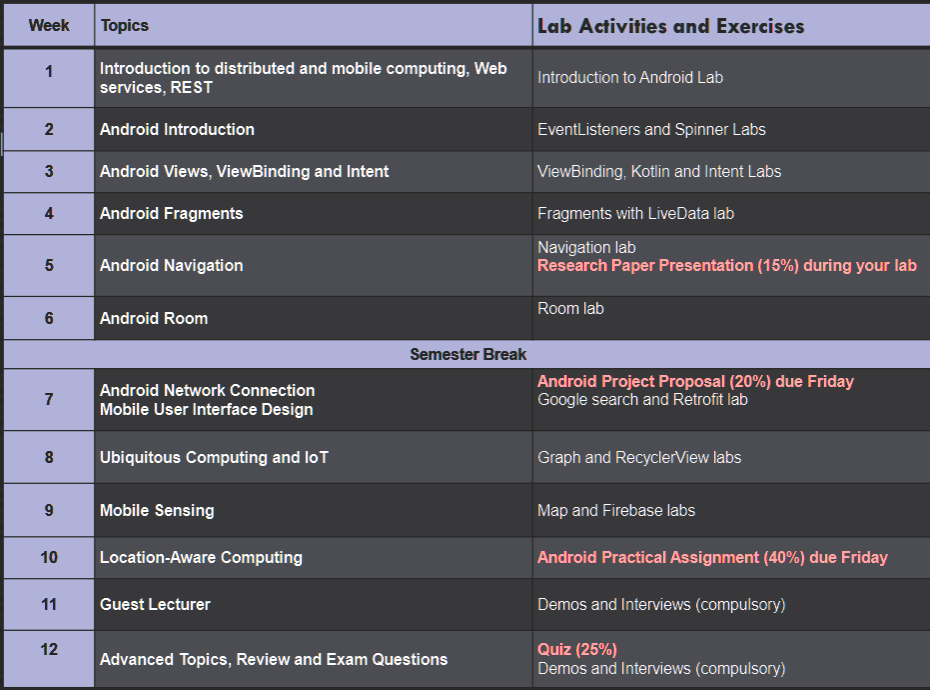930x690 pixels.
Task: Click Lab Activities and Exercises header
Action: pos(731,26)
